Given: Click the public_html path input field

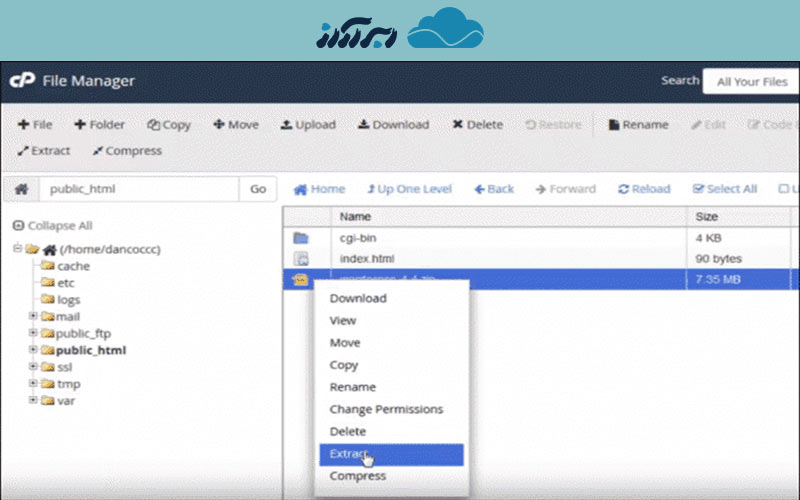Looking at the screenshot, I should (x=138, y=189).
